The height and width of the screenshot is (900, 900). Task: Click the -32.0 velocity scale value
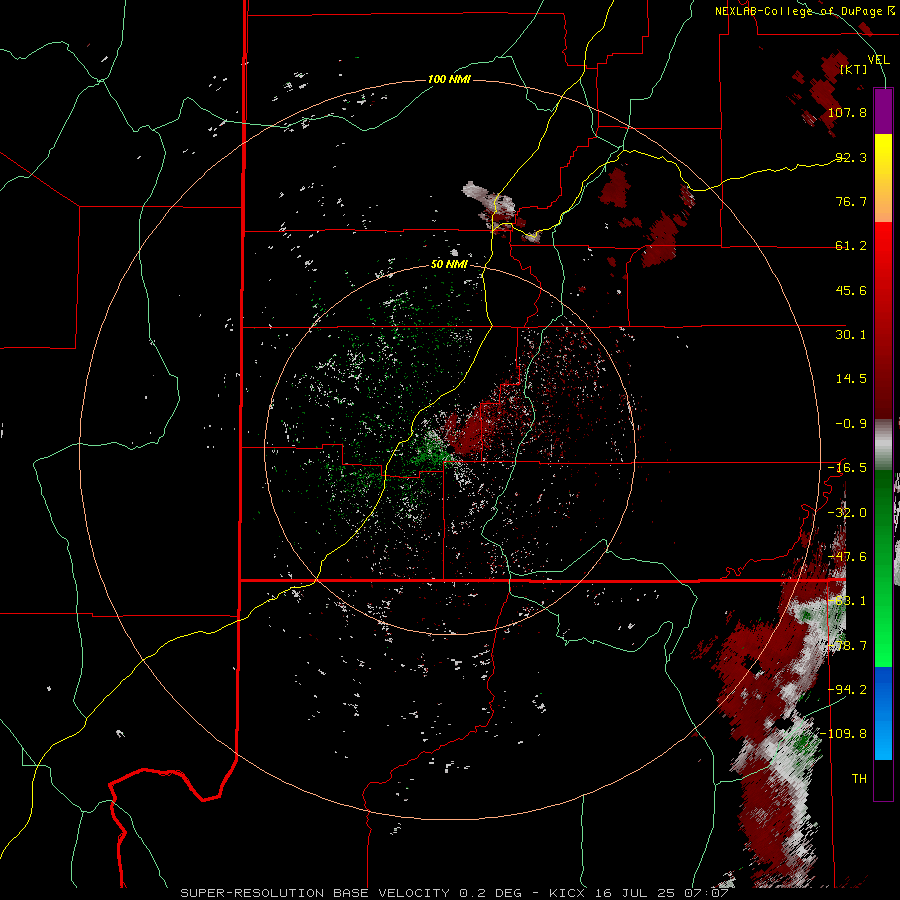coord(847,513)
